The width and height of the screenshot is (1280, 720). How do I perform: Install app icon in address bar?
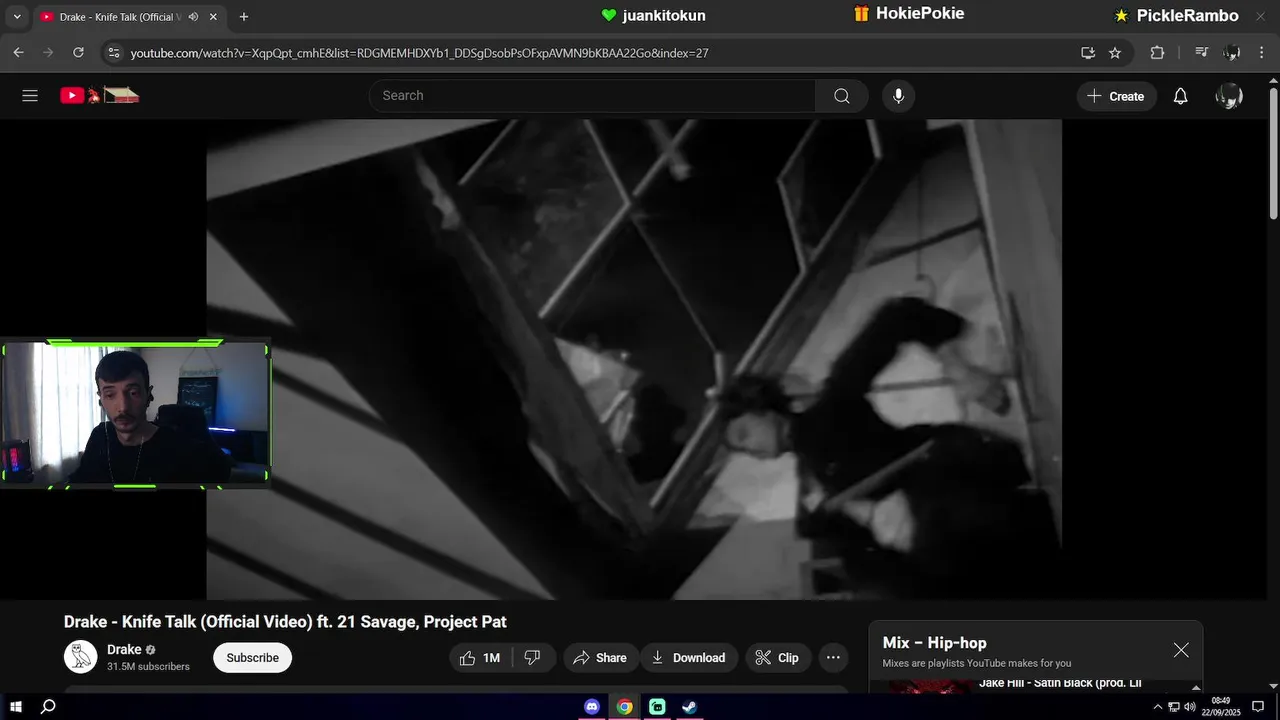(x=1088, y=53)
